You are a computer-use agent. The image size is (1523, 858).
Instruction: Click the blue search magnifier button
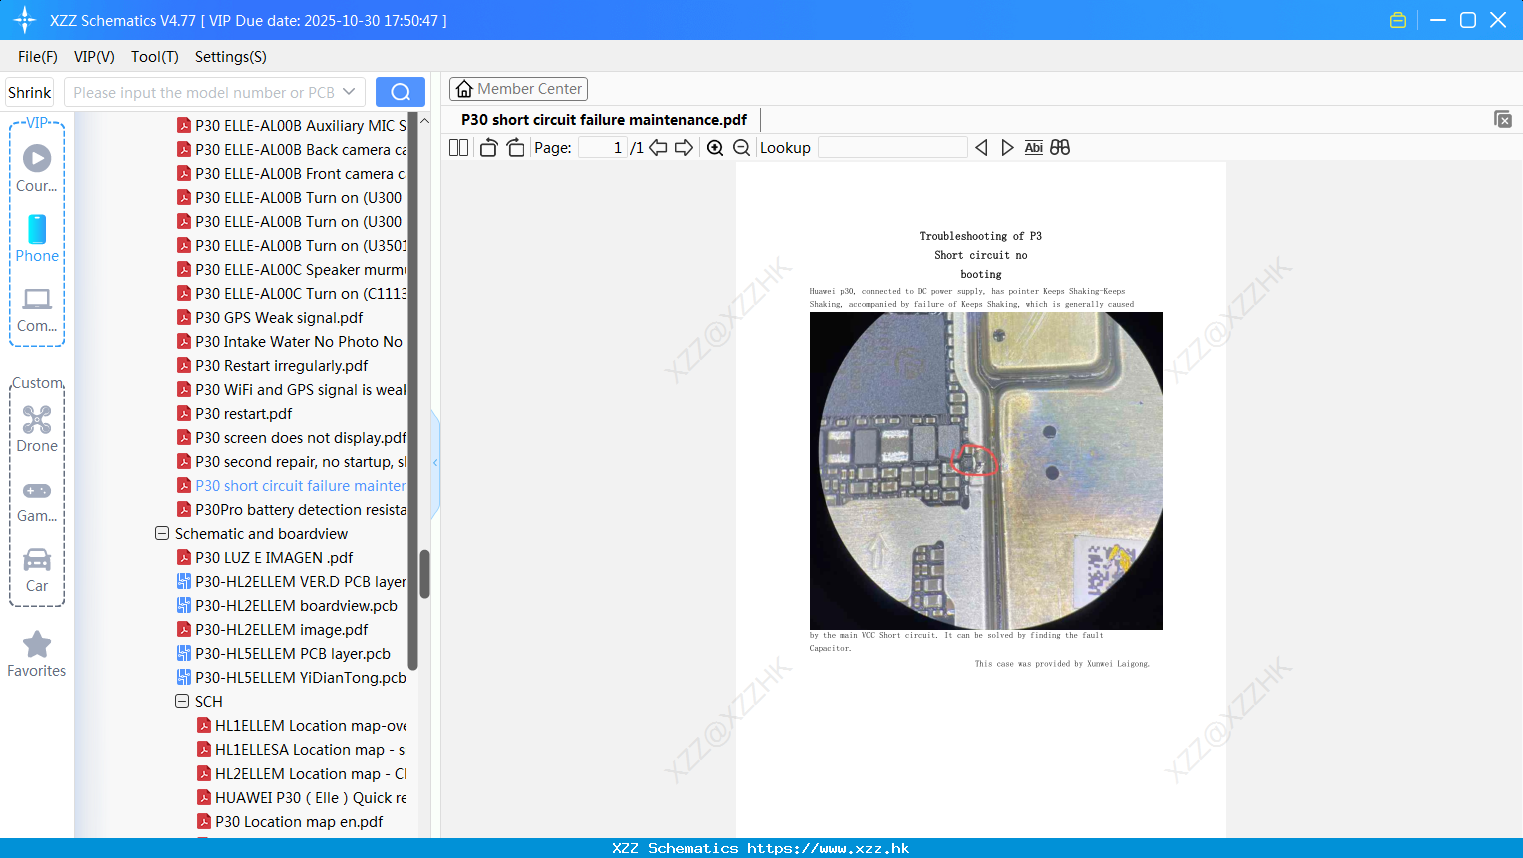point(400,92)
